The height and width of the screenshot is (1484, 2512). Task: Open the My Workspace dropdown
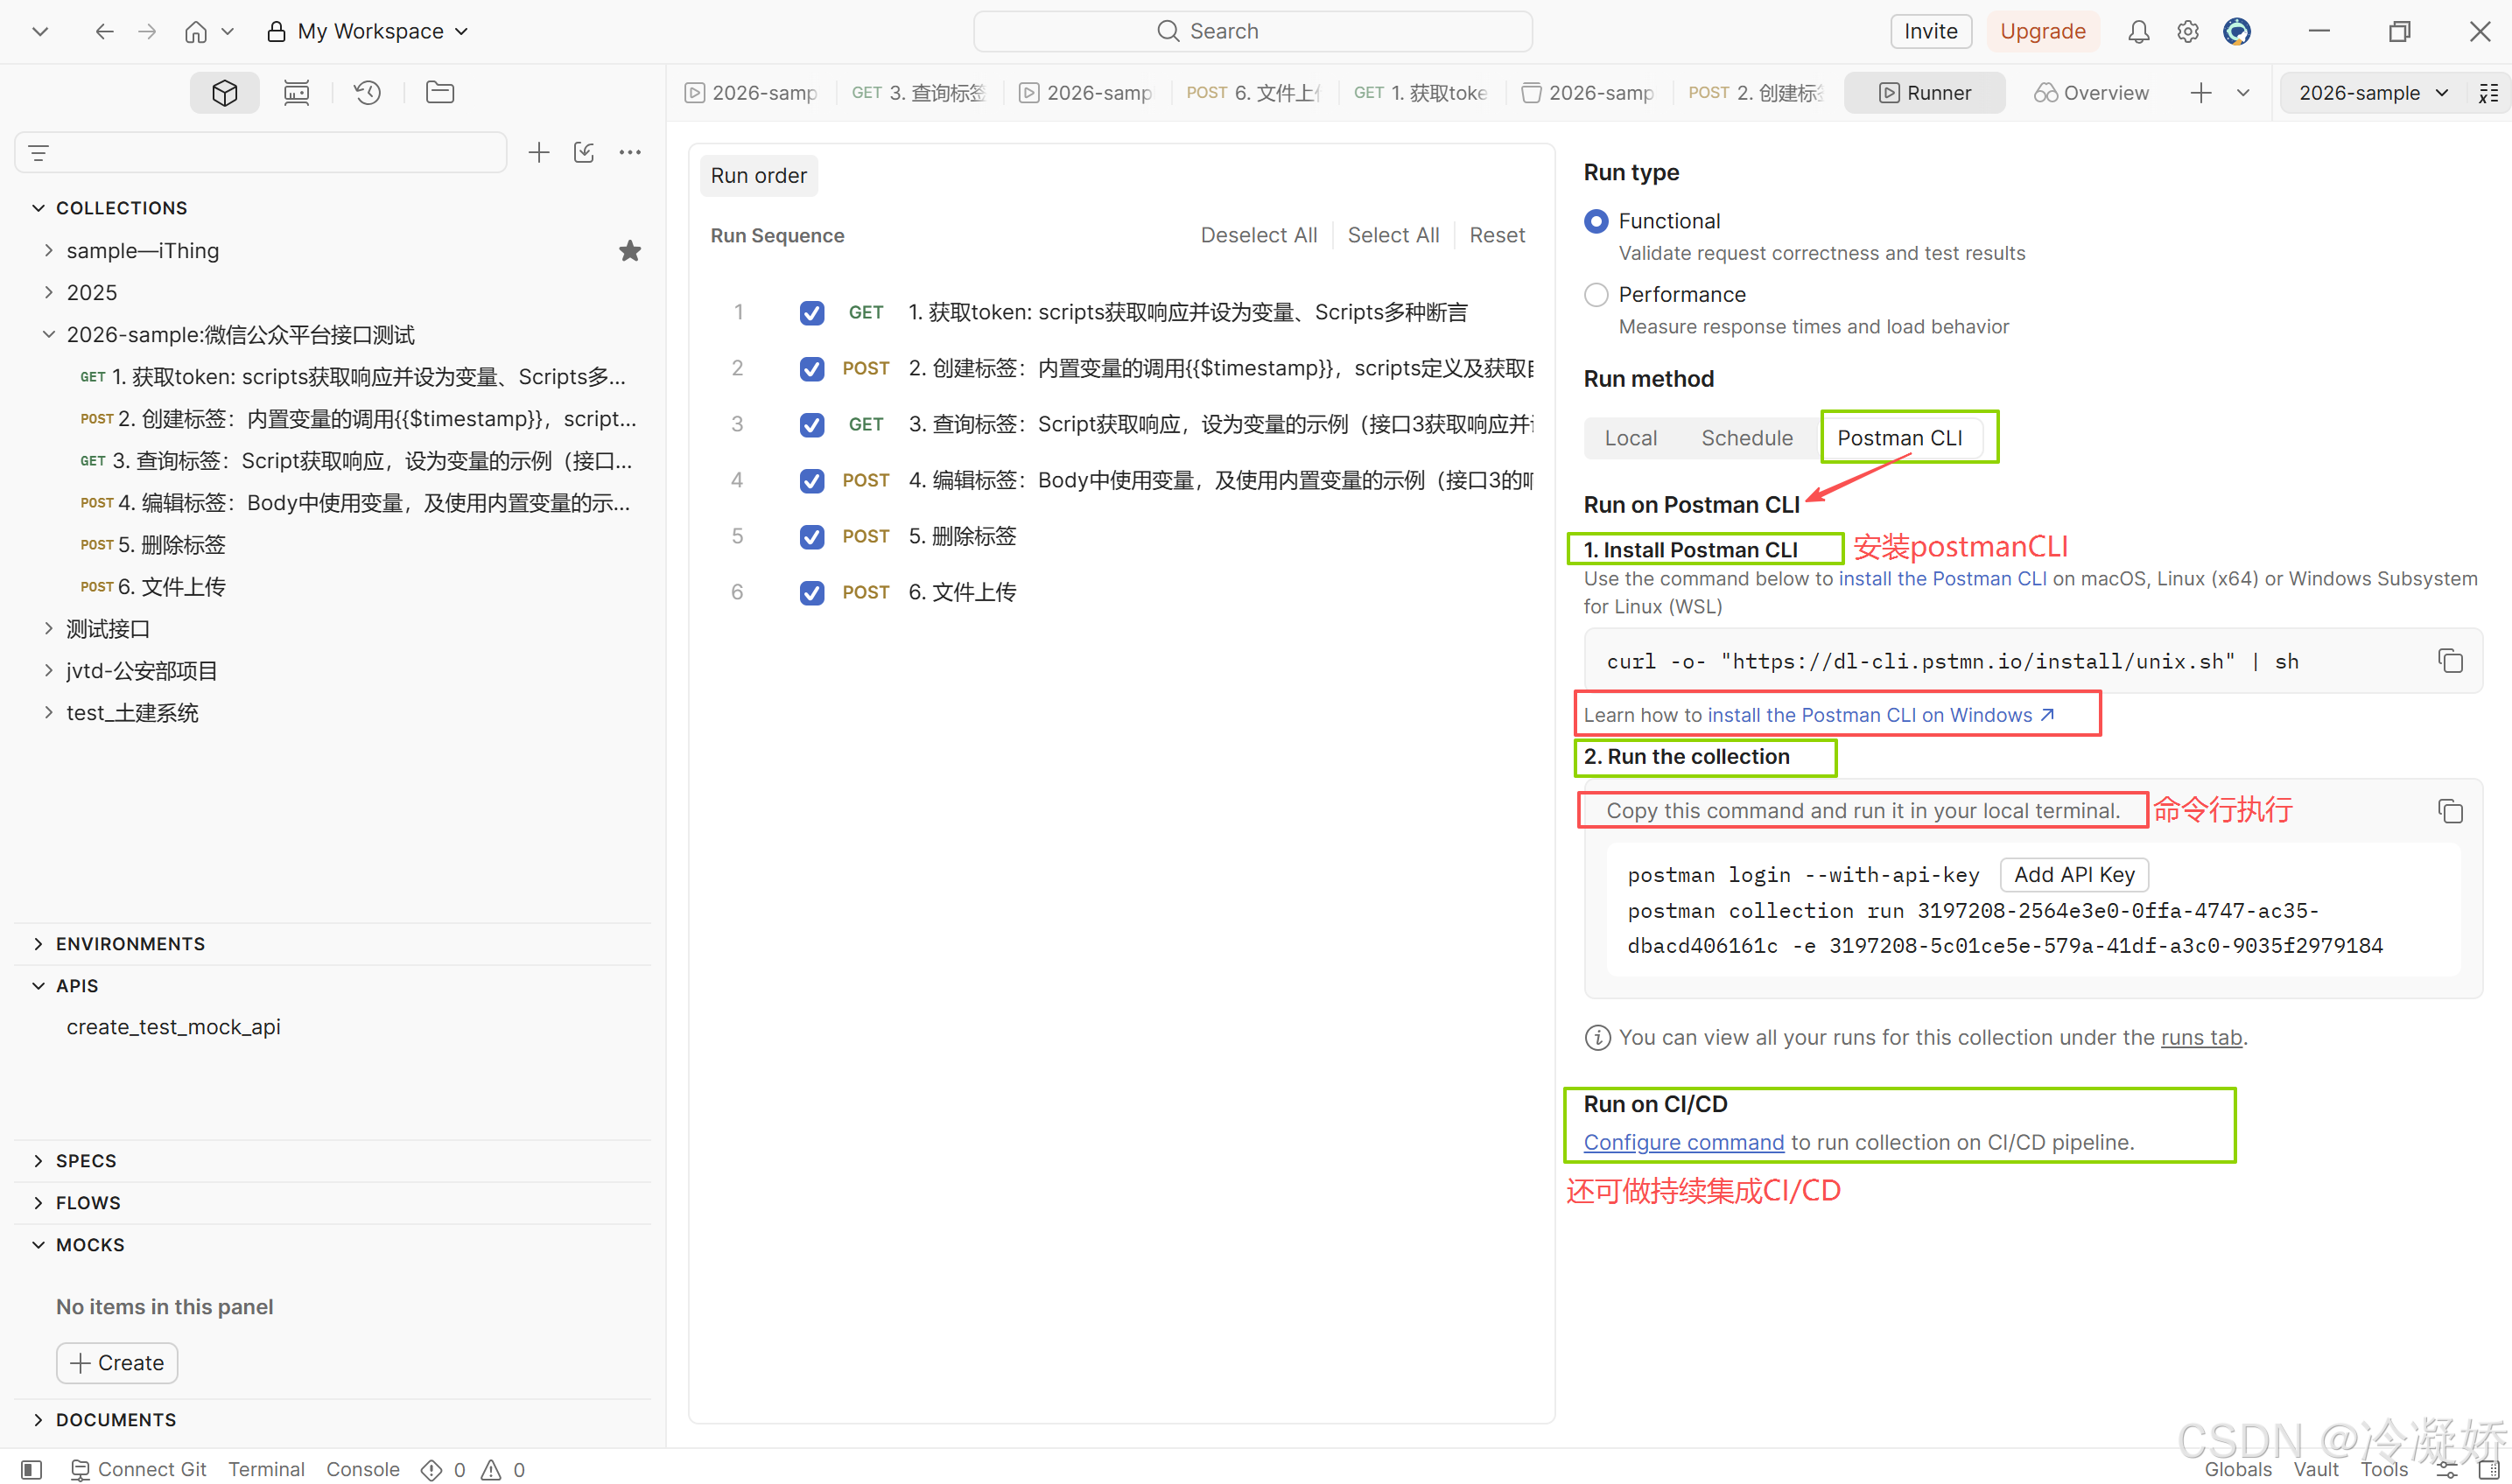point(368,32)
